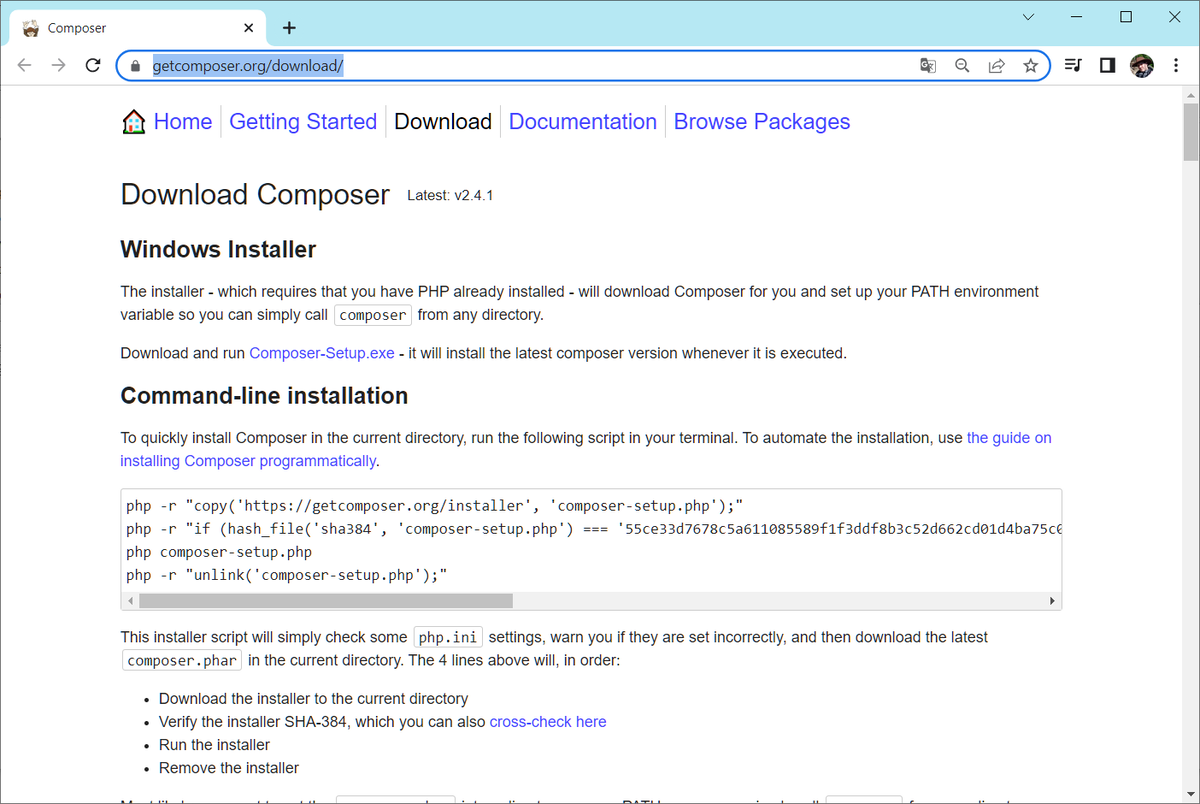Open cross-check here link

(548, 722)
